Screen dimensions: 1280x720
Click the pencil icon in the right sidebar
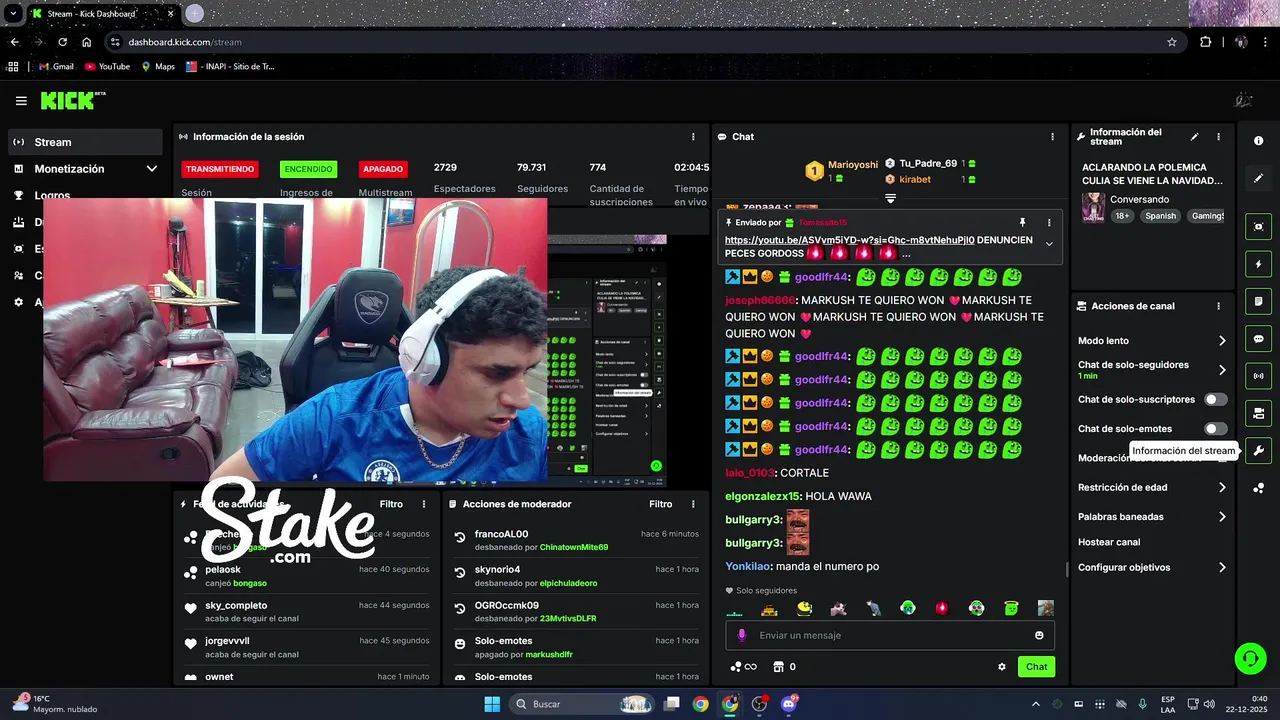pyautogui.click(x=1258, y=178)
